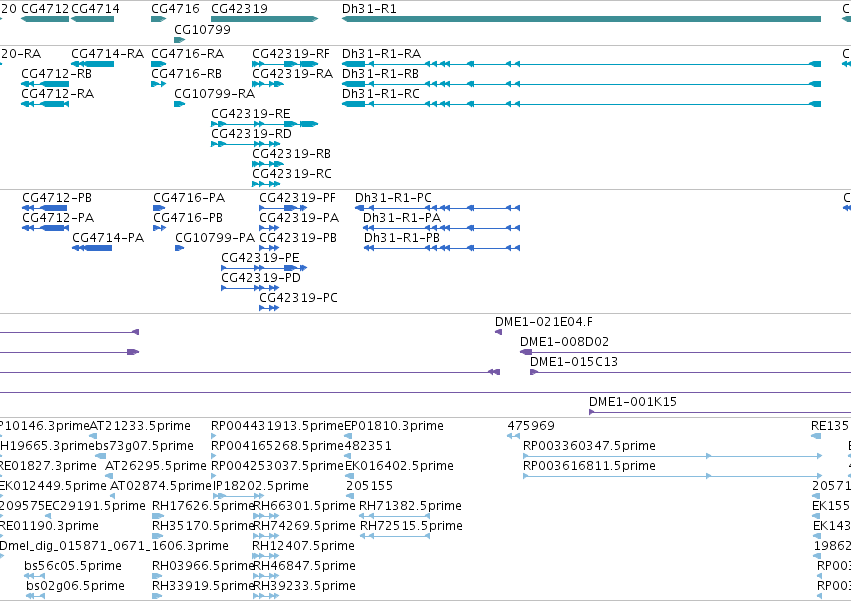The width and height of the screenshot is (851, 601).
Task: Click the CG10799-PA protein label
Action: pos(215,238)
